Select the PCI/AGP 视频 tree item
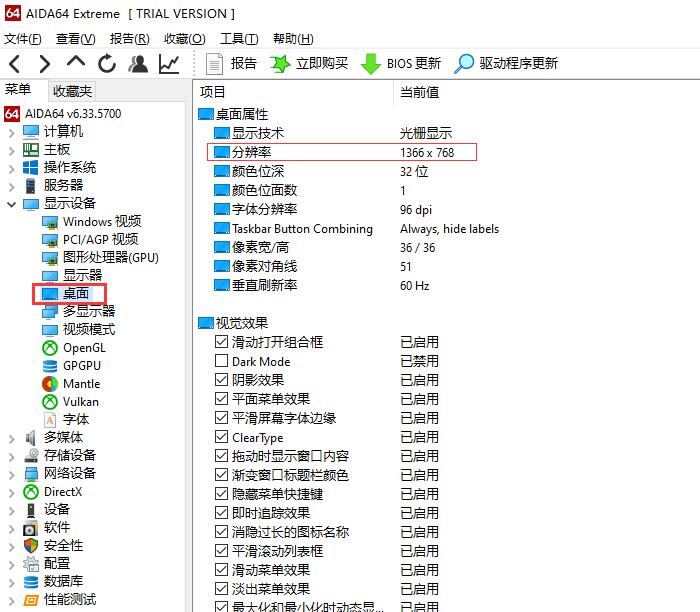 click(x=90, y=240)
